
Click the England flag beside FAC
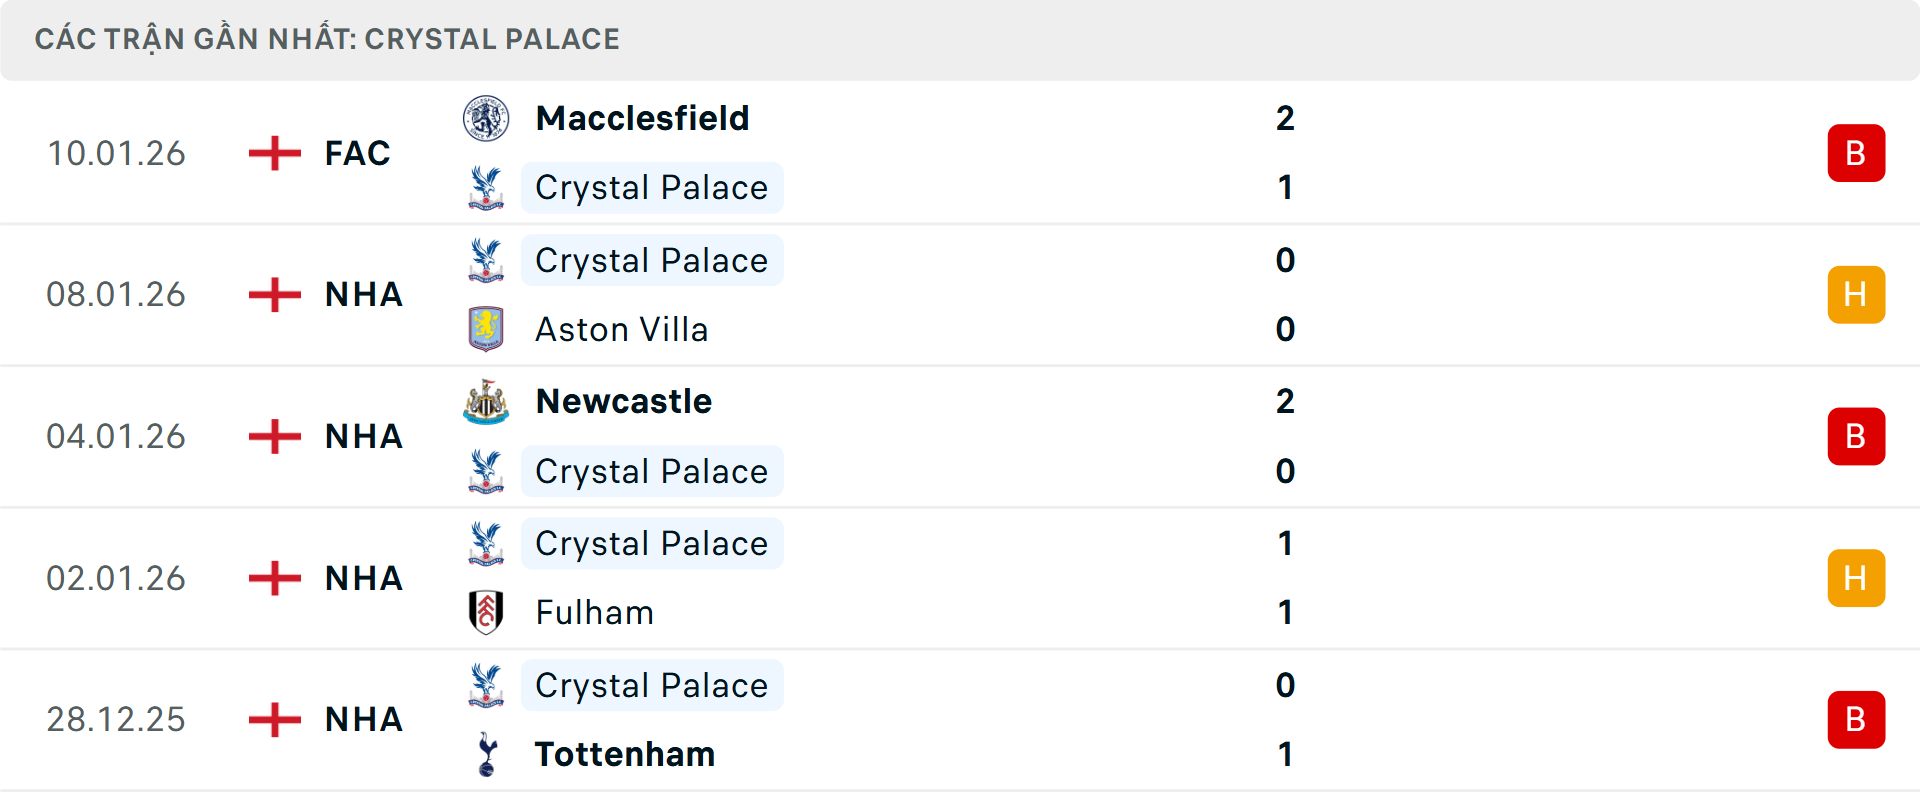click(x=272, y=153)
